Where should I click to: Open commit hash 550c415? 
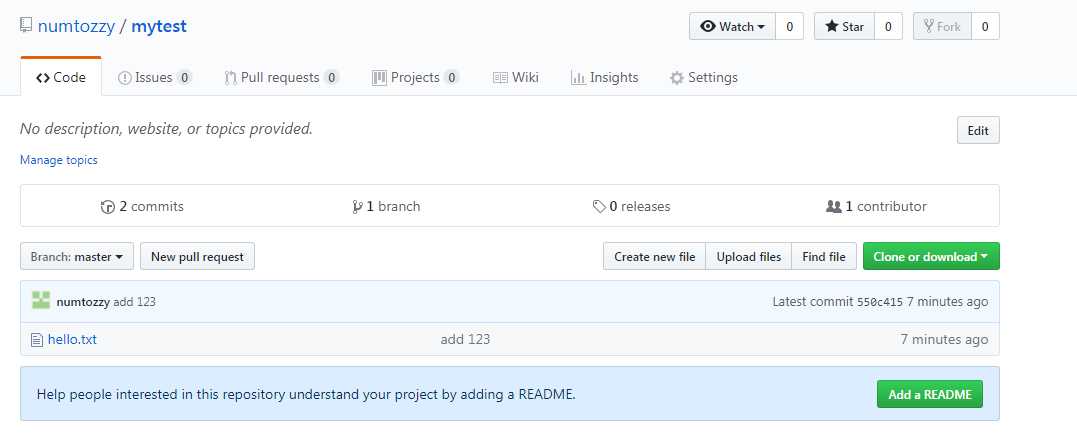click(x=880, y=302)
